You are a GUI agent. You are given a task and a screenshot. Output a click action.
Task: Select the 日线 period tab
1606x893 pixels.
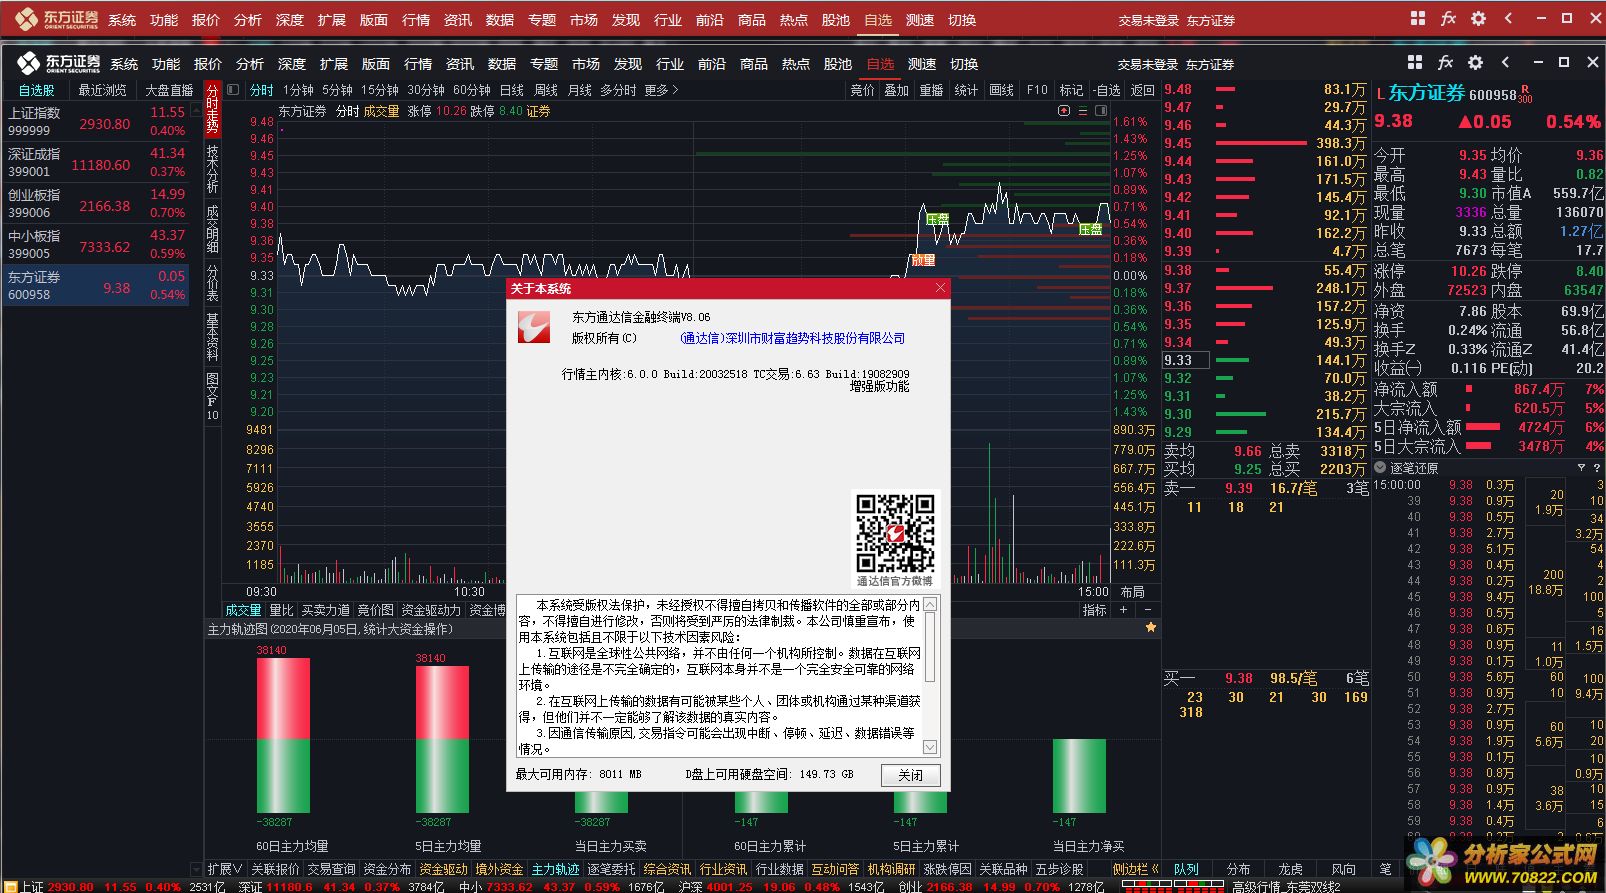pos(512,90)
